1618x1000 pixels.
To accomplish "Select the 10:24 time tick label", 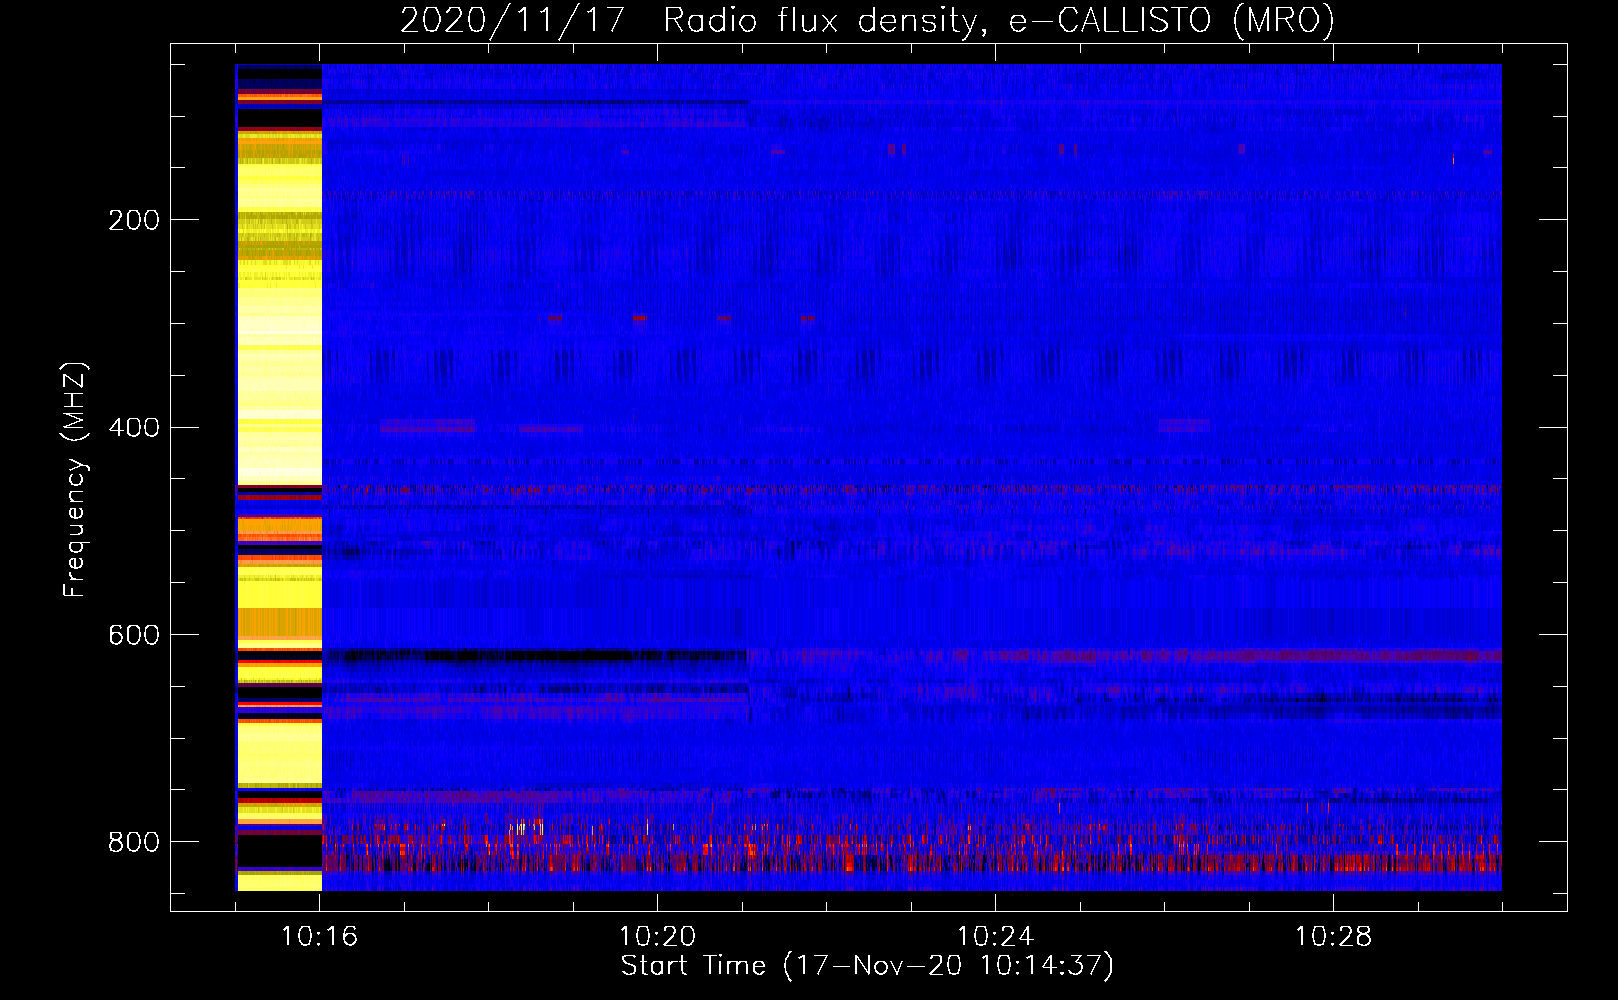I will pos(996,937).
